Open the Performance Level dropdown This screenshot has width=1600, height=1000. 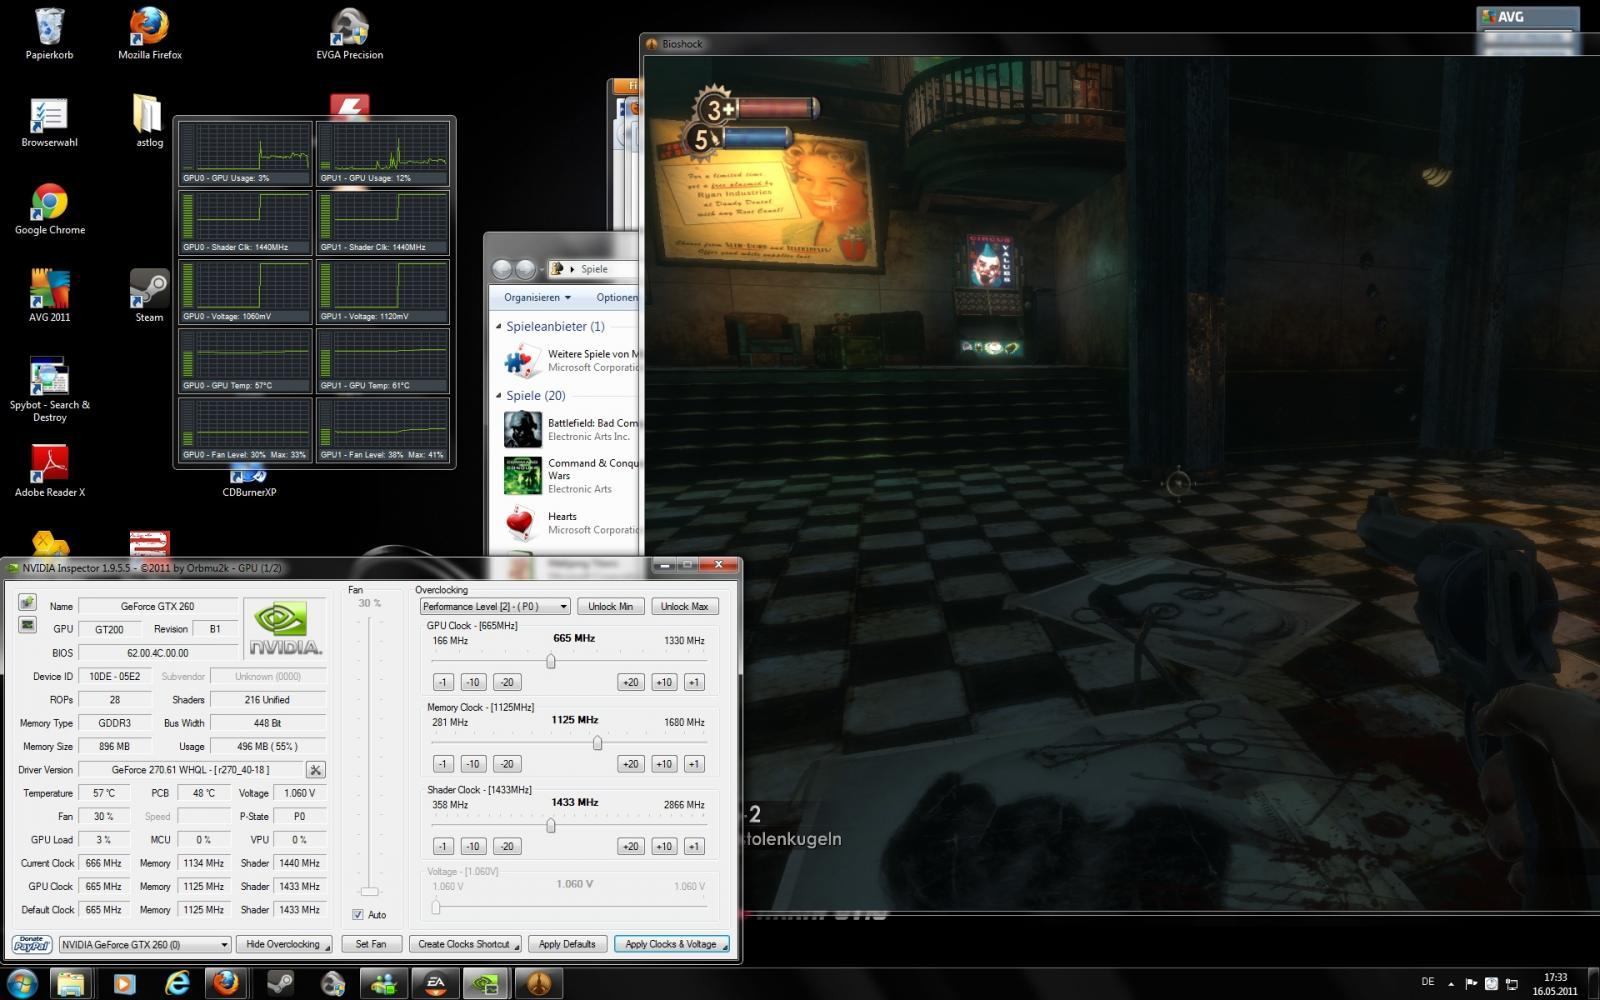point(495,606)
